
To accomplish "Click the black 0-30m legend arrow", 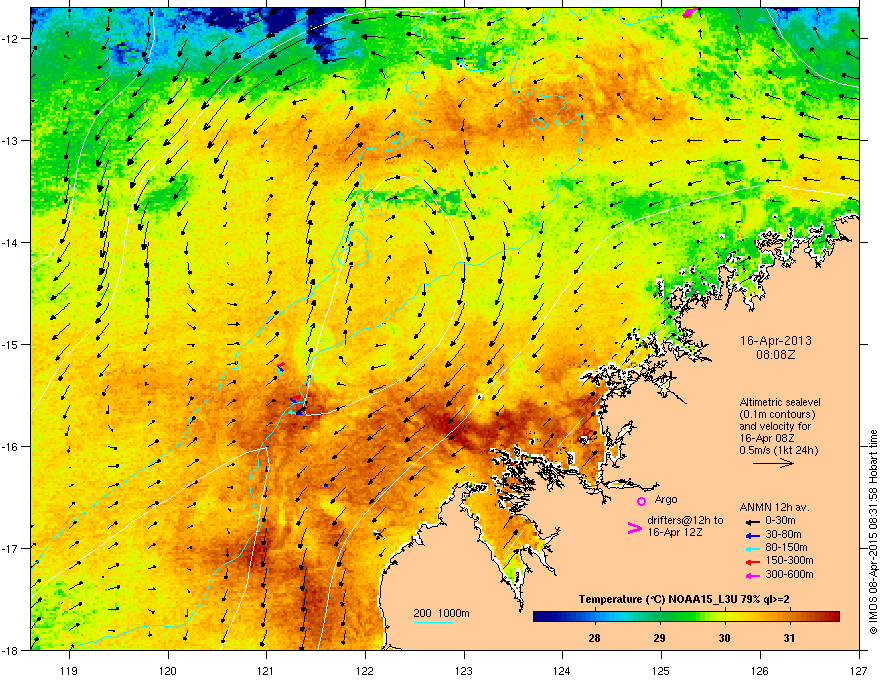I will click(753, 522).
